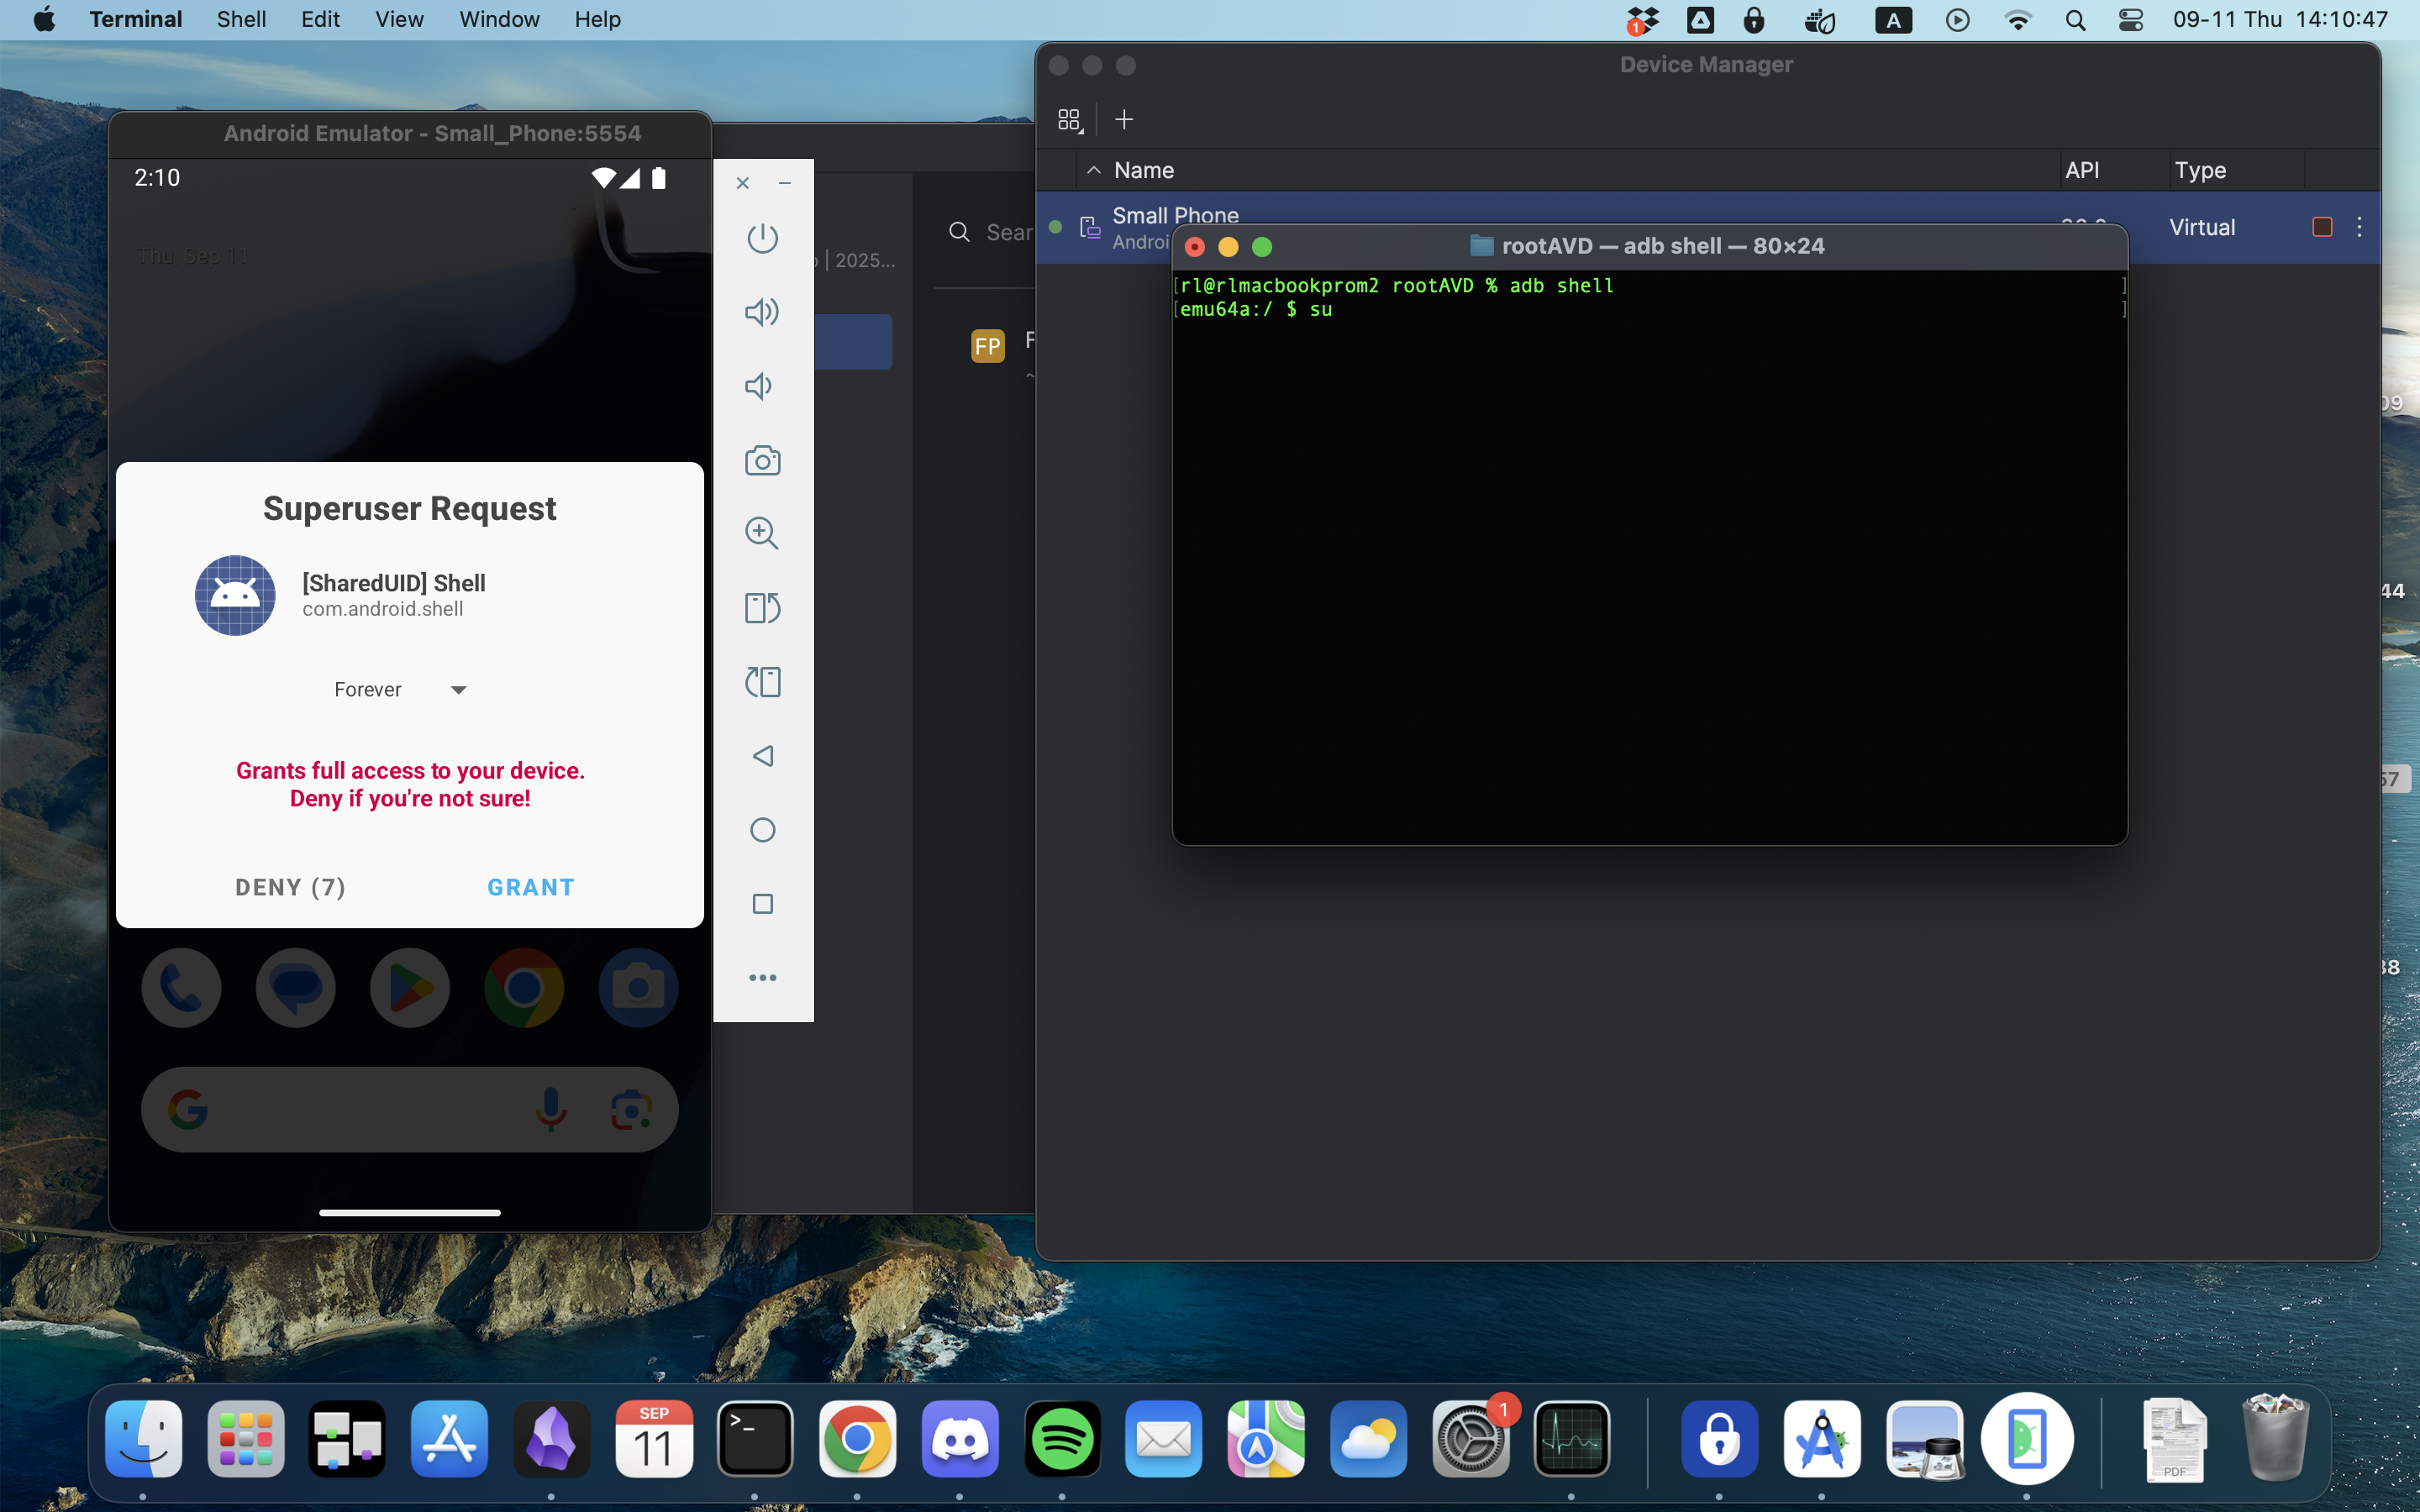Open the Edit menu
The width and height of the screenshot is (2420, 1512).
pyautogui.click(x=320, y=19)
